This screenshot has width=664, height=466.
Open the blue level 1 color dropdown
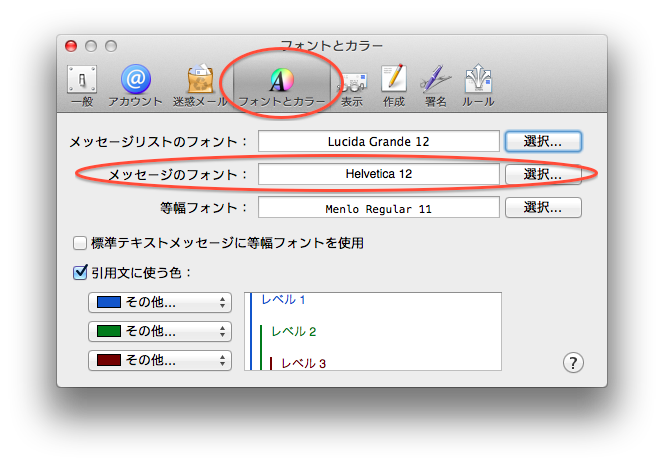[159, 302]
